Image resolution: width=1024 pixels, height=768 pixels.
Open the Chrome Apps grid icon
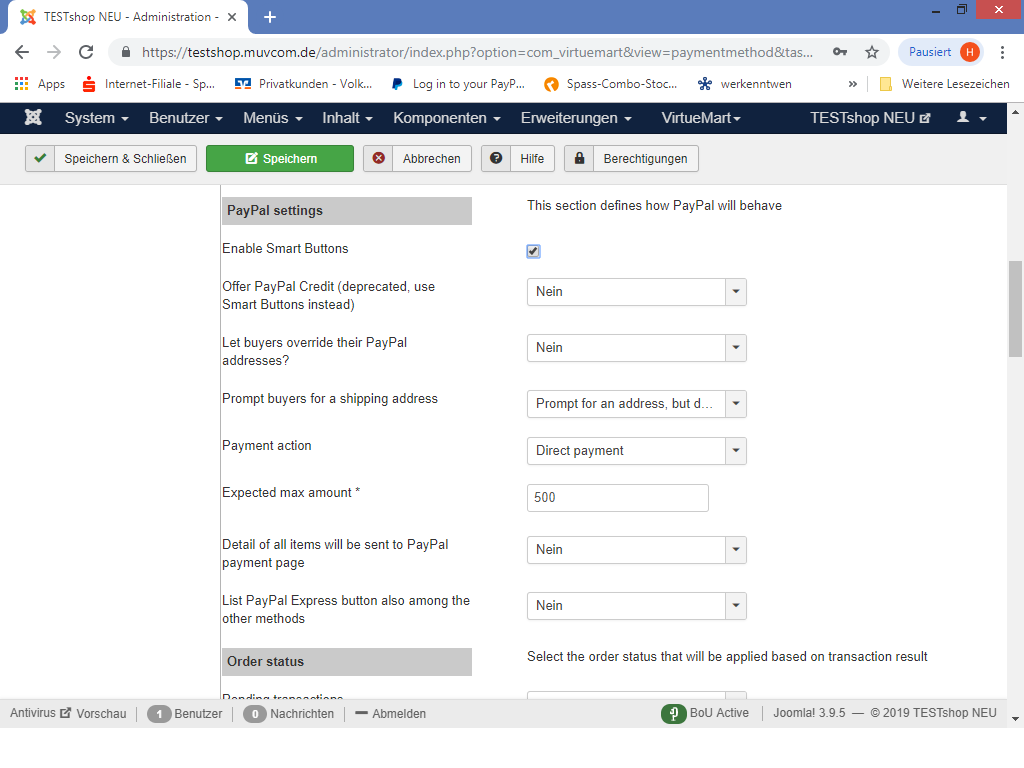(x=21, y=84)
